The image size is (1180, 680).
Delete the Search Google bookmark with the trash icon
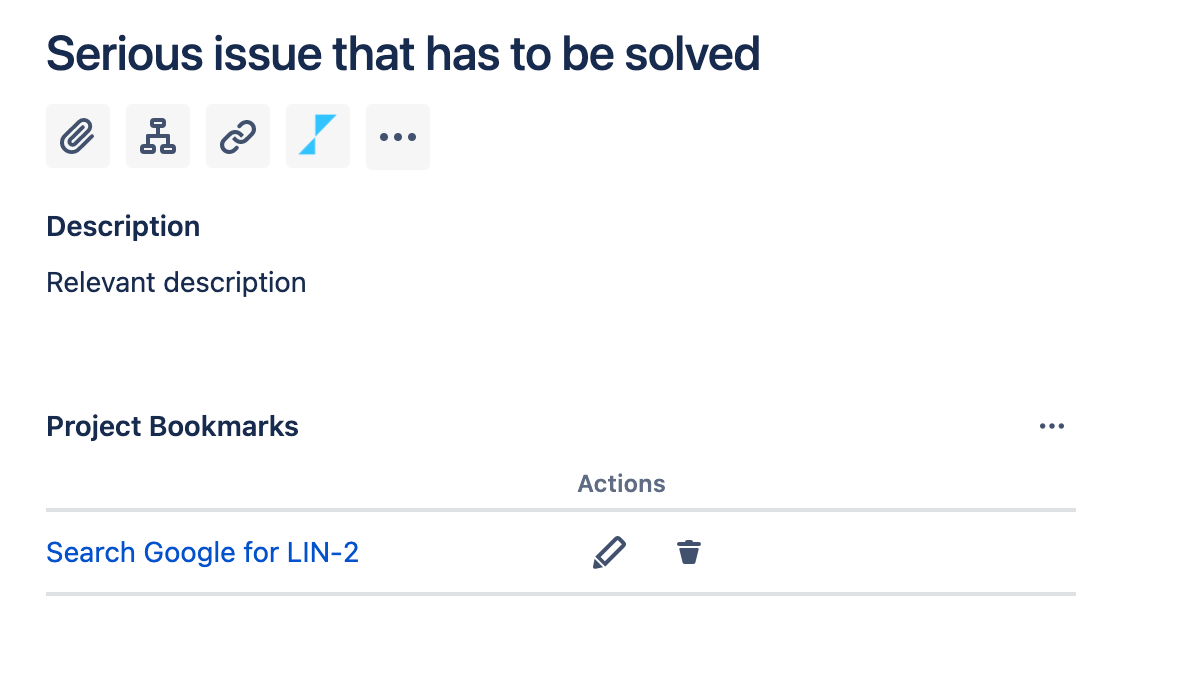(689, 553)
